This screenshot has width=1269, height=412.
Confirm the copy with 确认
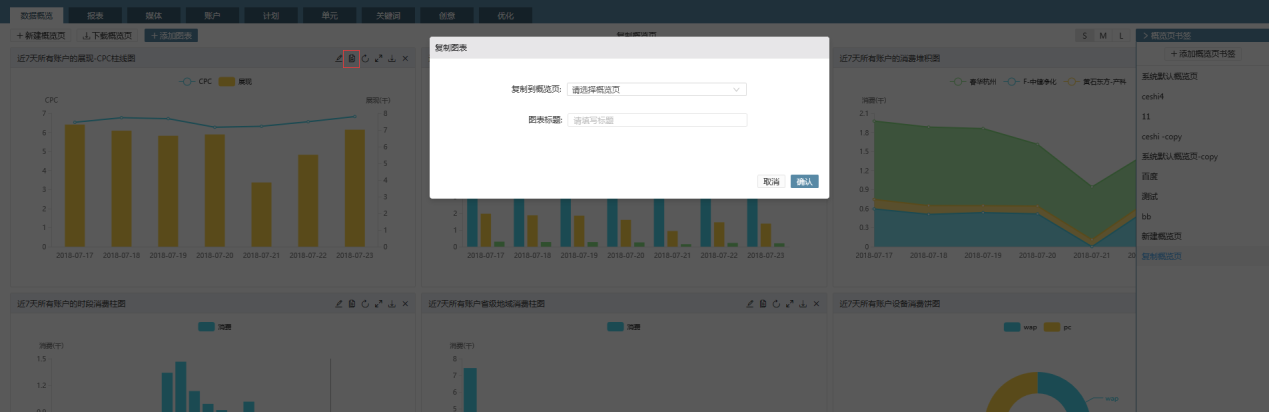[804, 181]
